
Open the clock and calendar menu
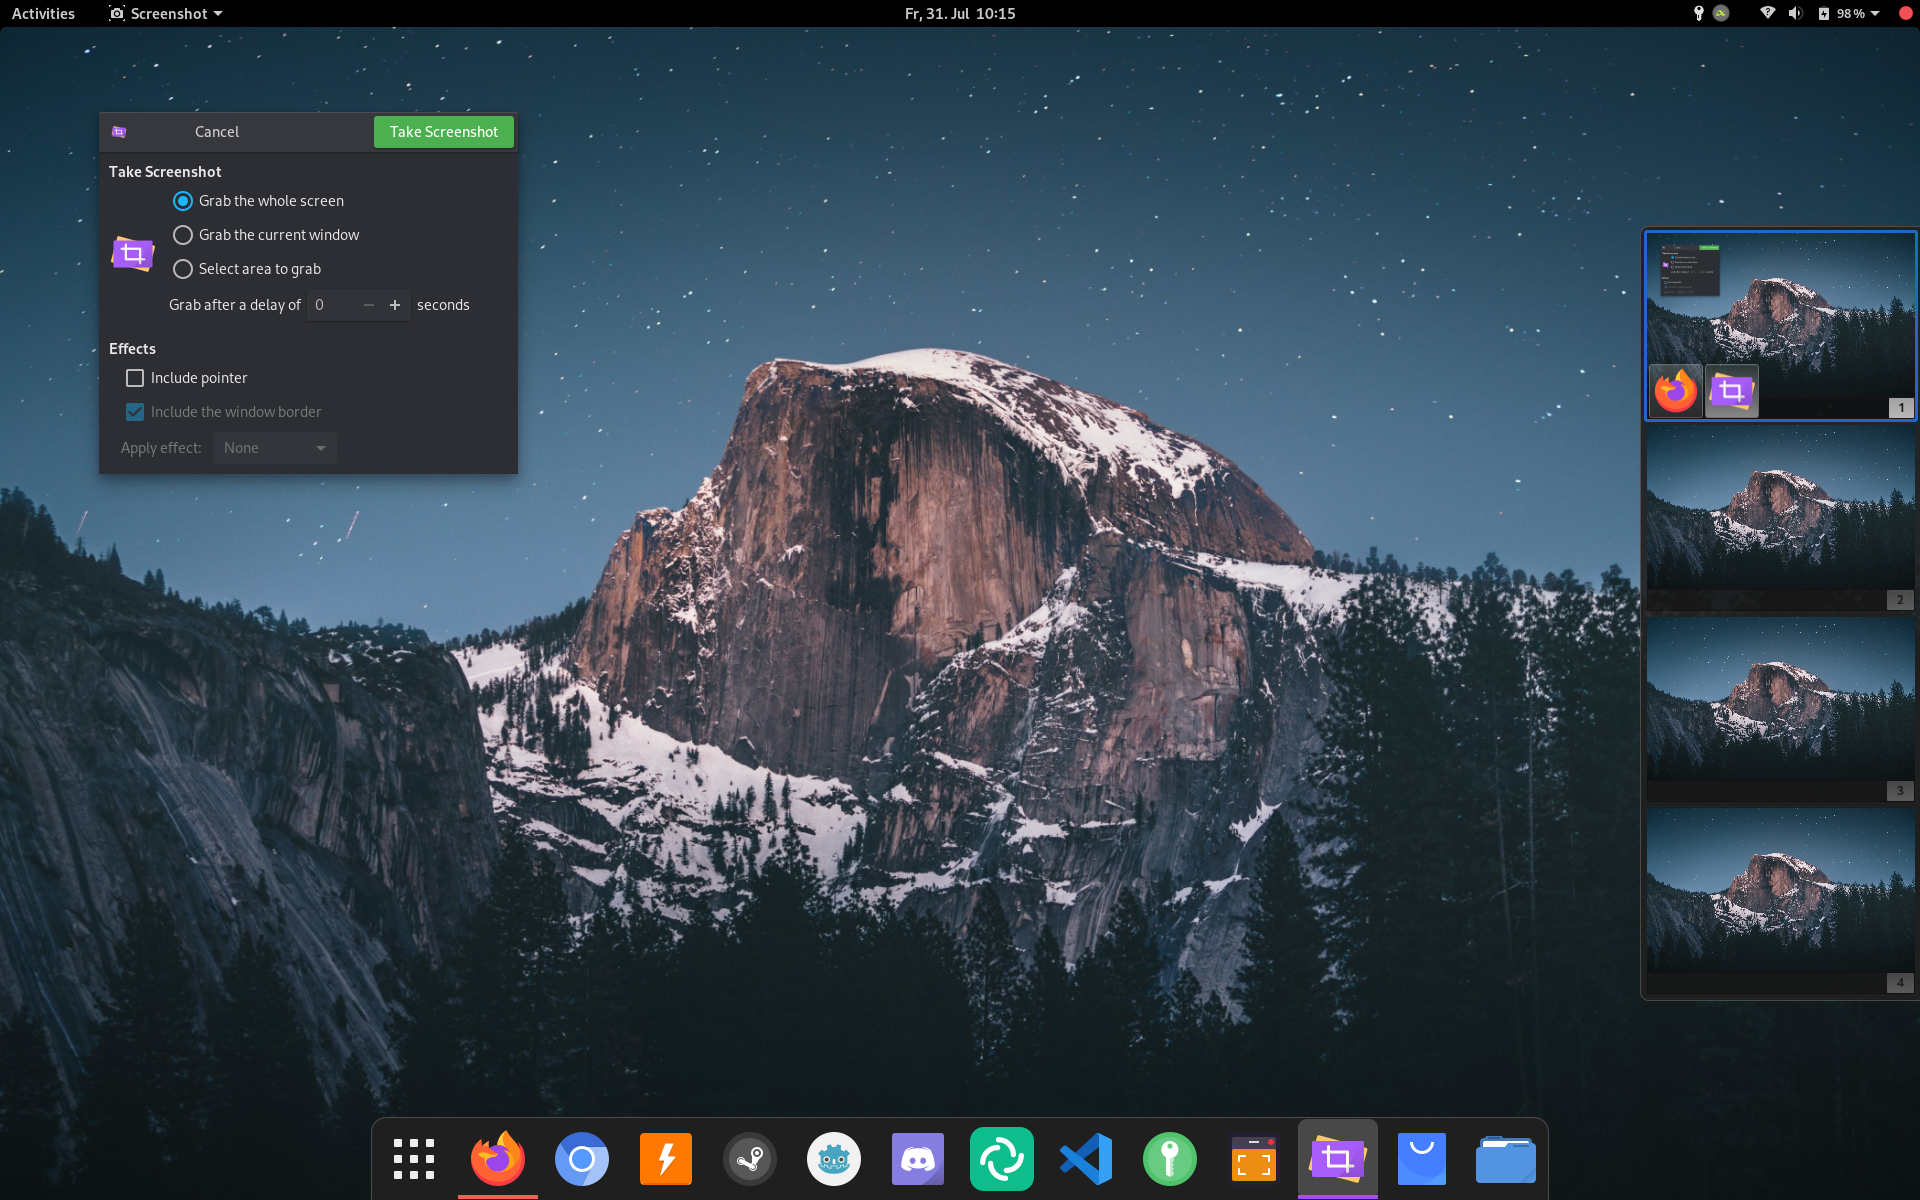pos(959,13)
